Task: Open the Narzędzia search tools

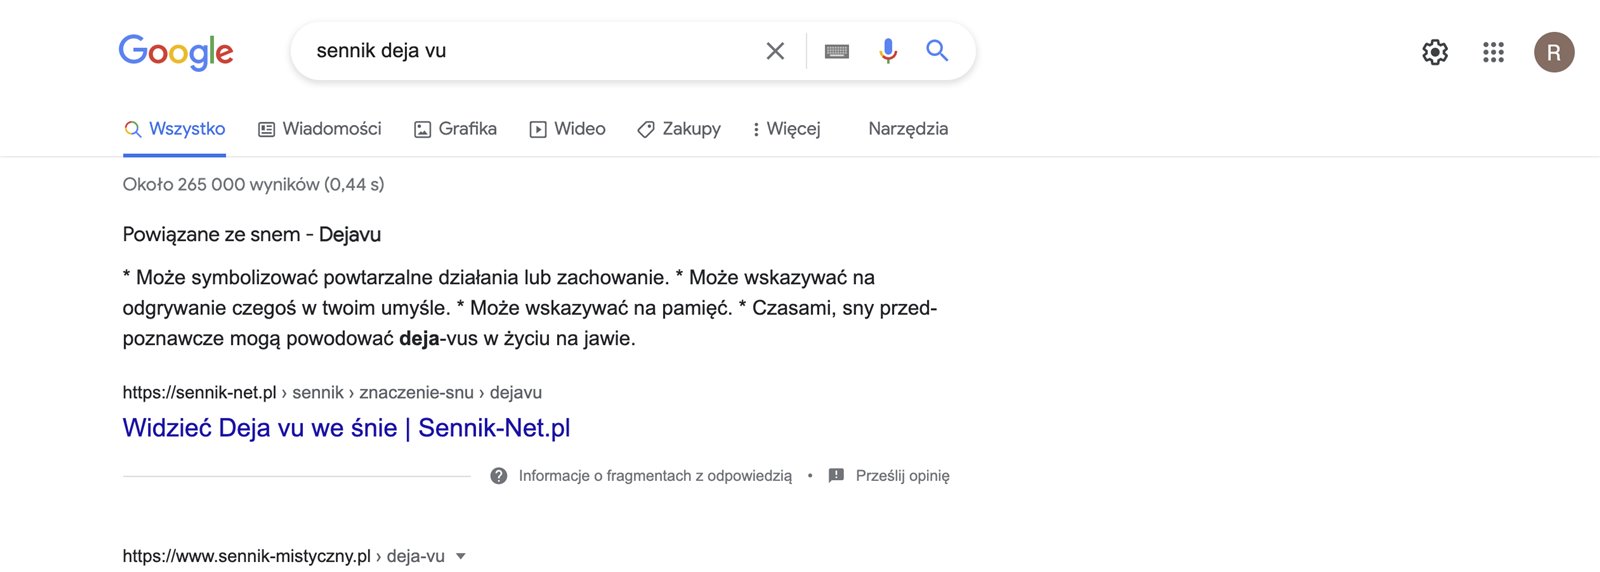Action: point(908,129)
